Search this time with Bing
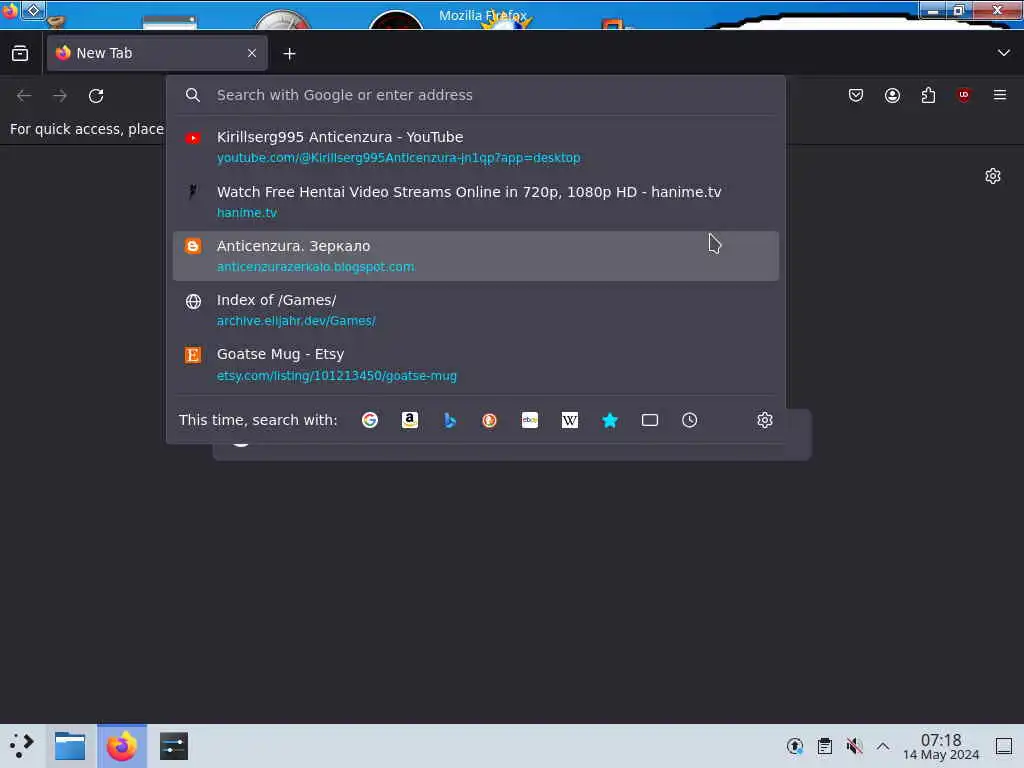Viewport: 1024px width, 768px height. 450,420
